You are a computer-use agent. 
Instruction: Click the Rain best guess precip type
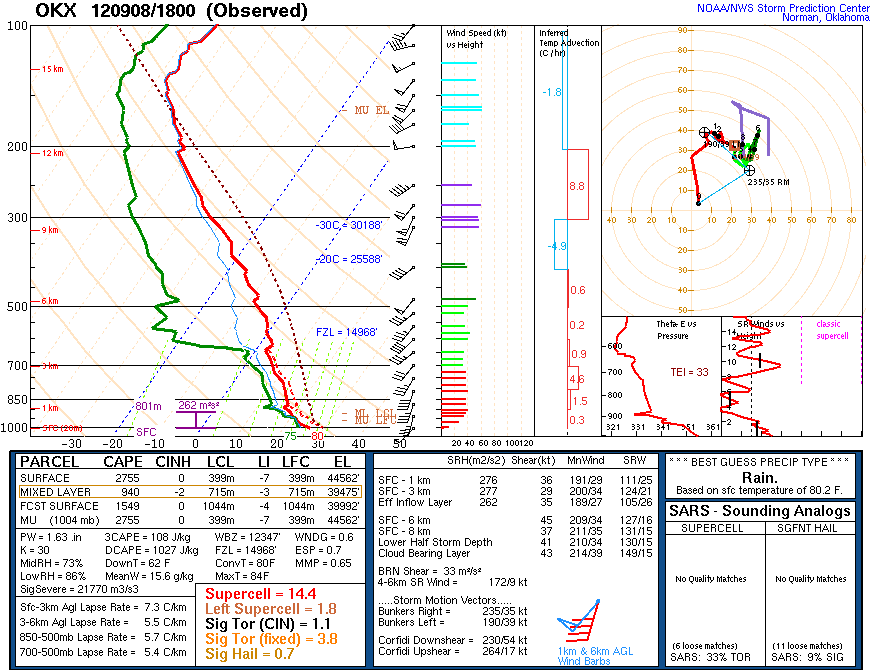tap(767, 477)
